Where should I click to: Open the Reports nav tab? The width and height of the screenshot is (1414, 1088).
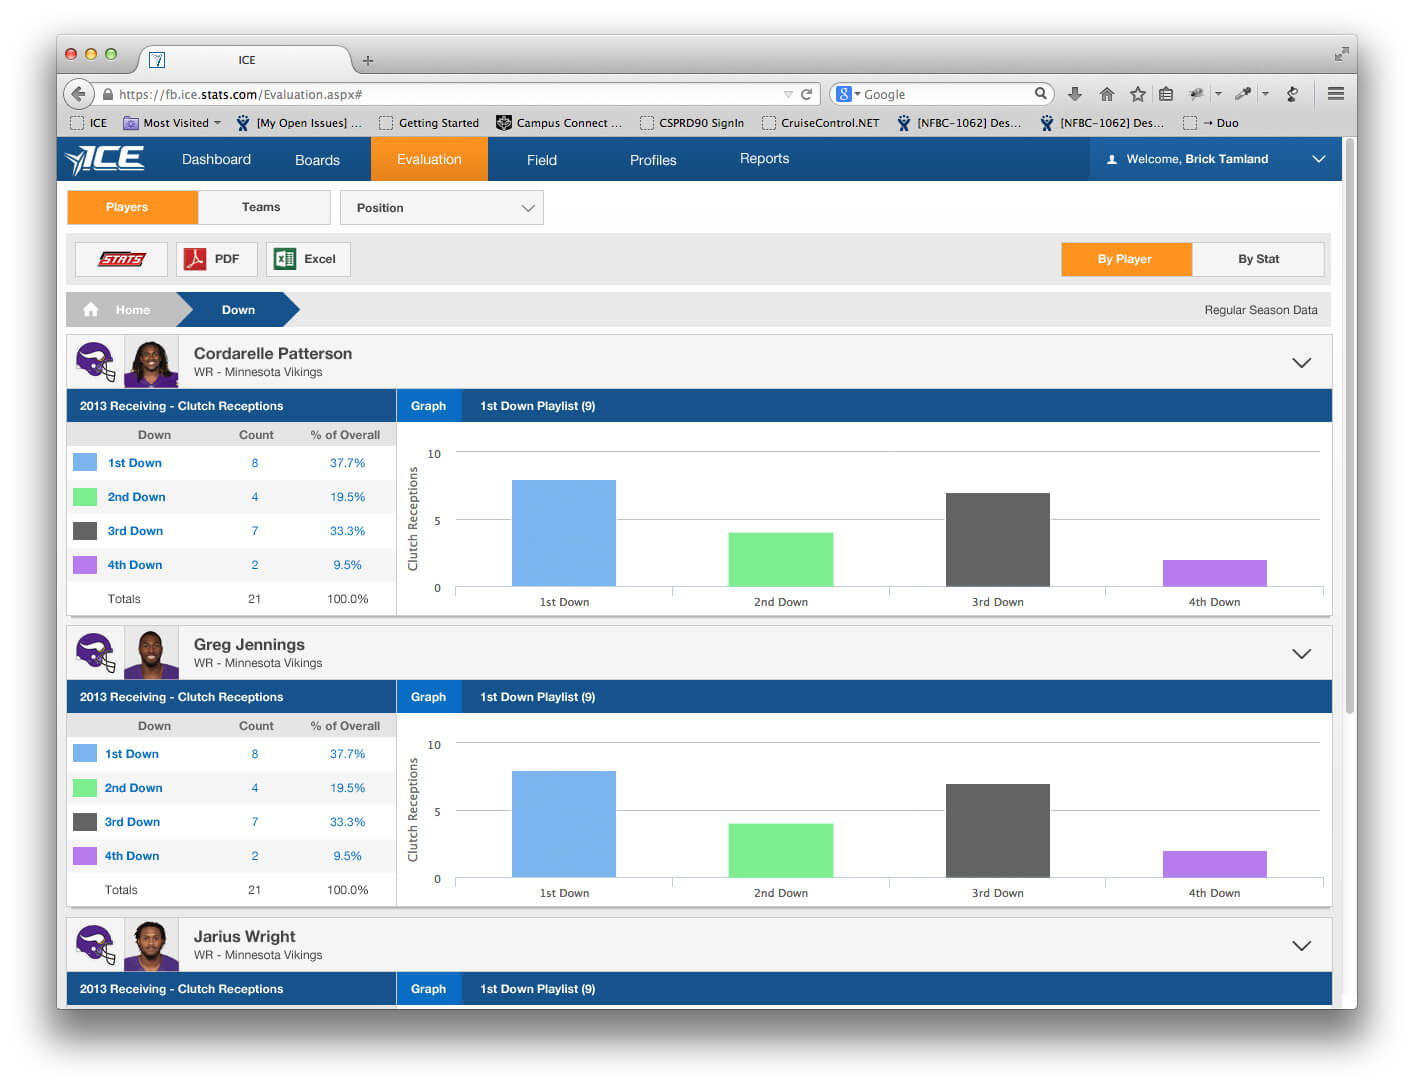(764, 159)
